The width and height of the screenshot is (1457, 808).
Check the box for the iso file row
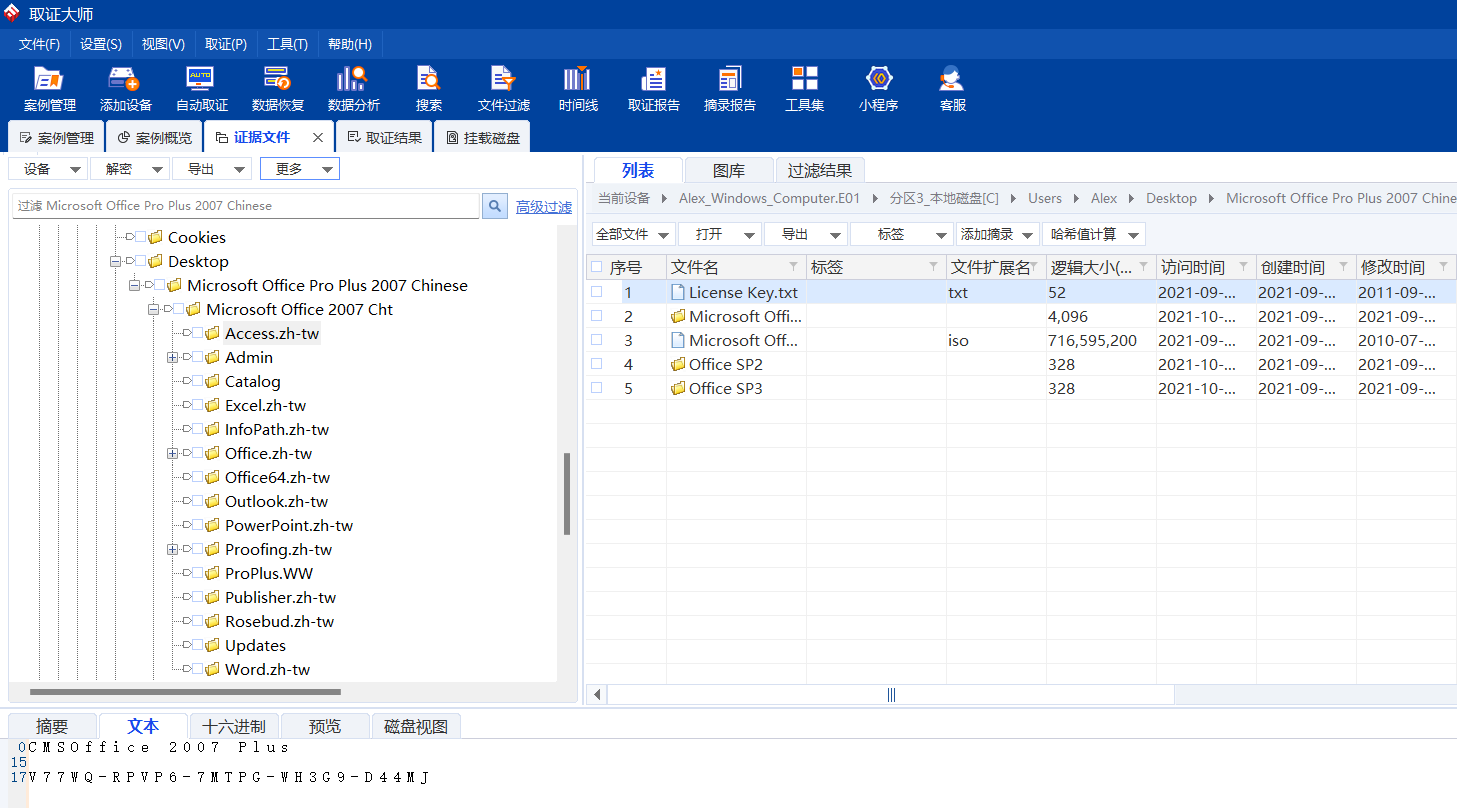[x=597, y=340]
